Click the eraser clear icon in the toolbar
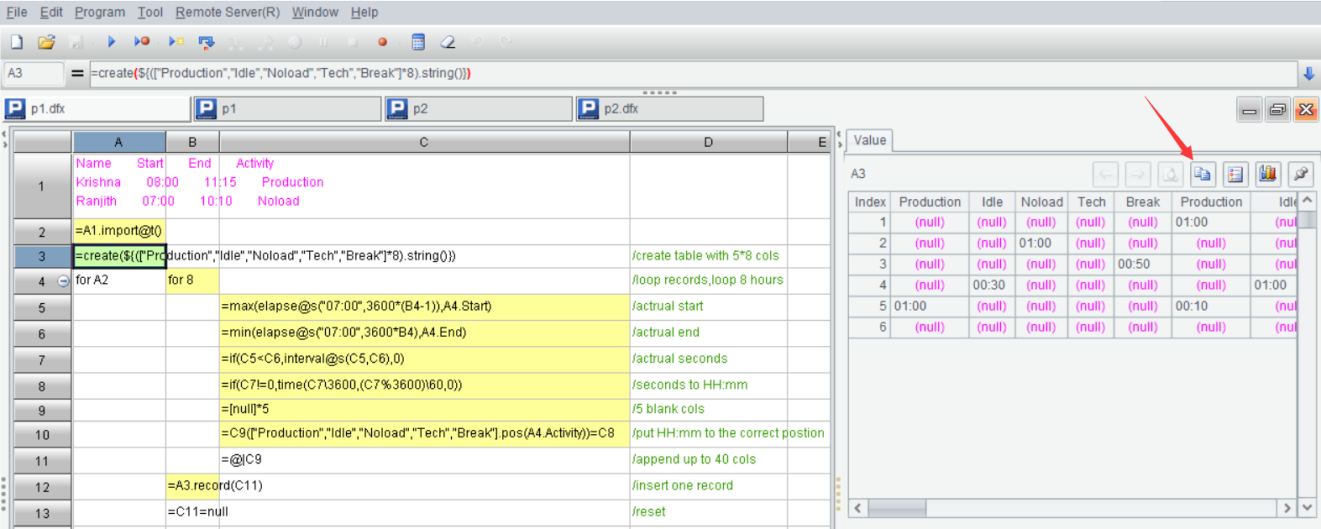Viewport: 1321px width, 529px height. (x=448, y=42)
